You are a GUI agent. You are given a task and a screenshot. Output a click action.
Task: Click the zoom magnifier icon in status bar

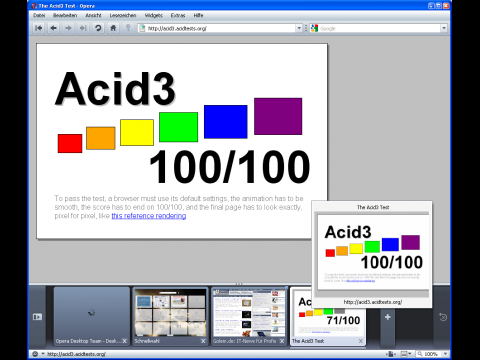coord(420,354)
